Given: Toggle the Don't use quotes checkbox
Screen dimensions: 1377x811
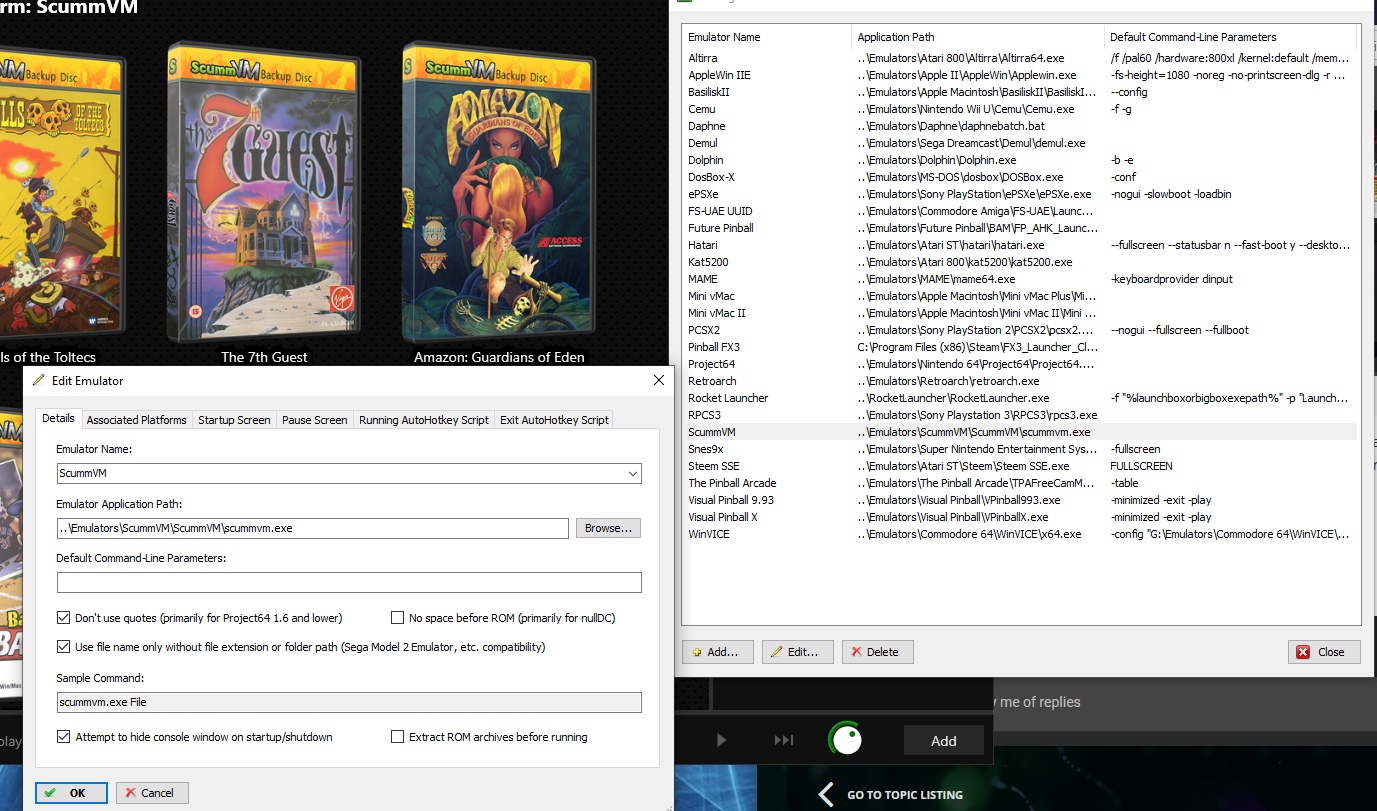Looking at the screenshot, I should pyautogui.click(x=64, y=618).
